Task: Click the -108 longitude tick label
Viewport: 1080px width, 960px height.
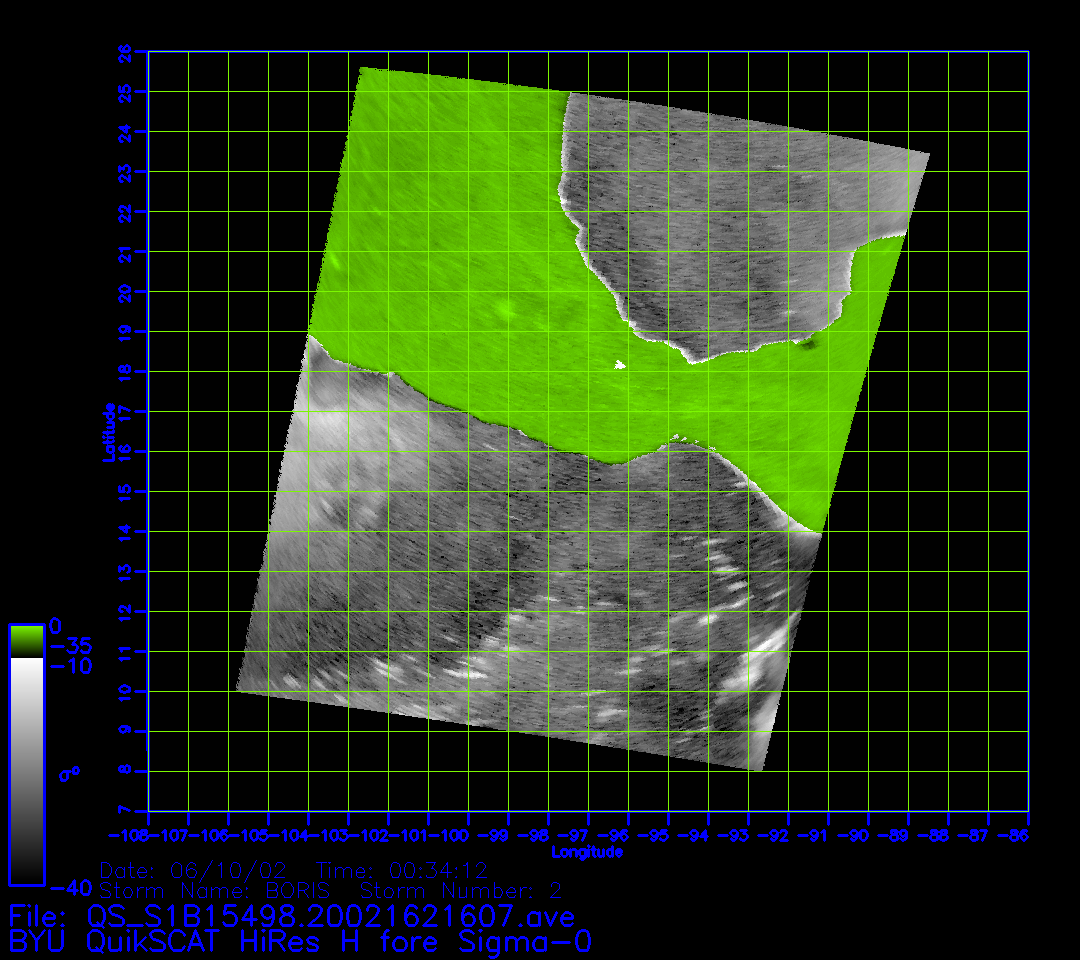Action: [128, 835]
